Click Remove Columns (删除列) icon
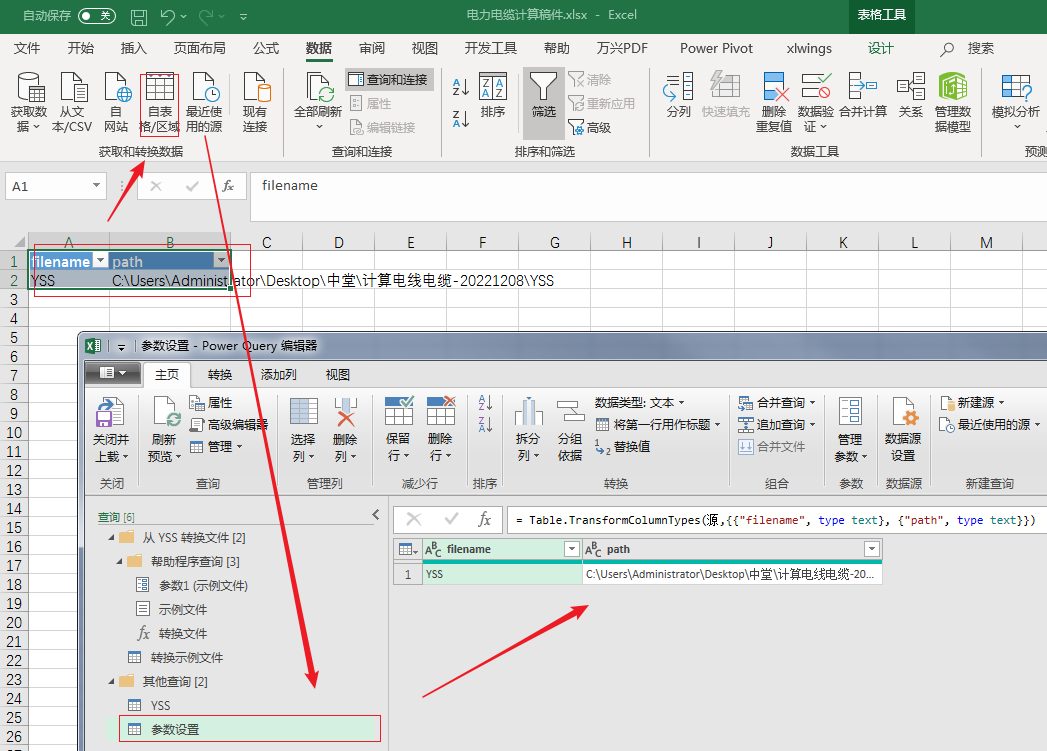Screen dimensions: 1047x751 point(345,430)
